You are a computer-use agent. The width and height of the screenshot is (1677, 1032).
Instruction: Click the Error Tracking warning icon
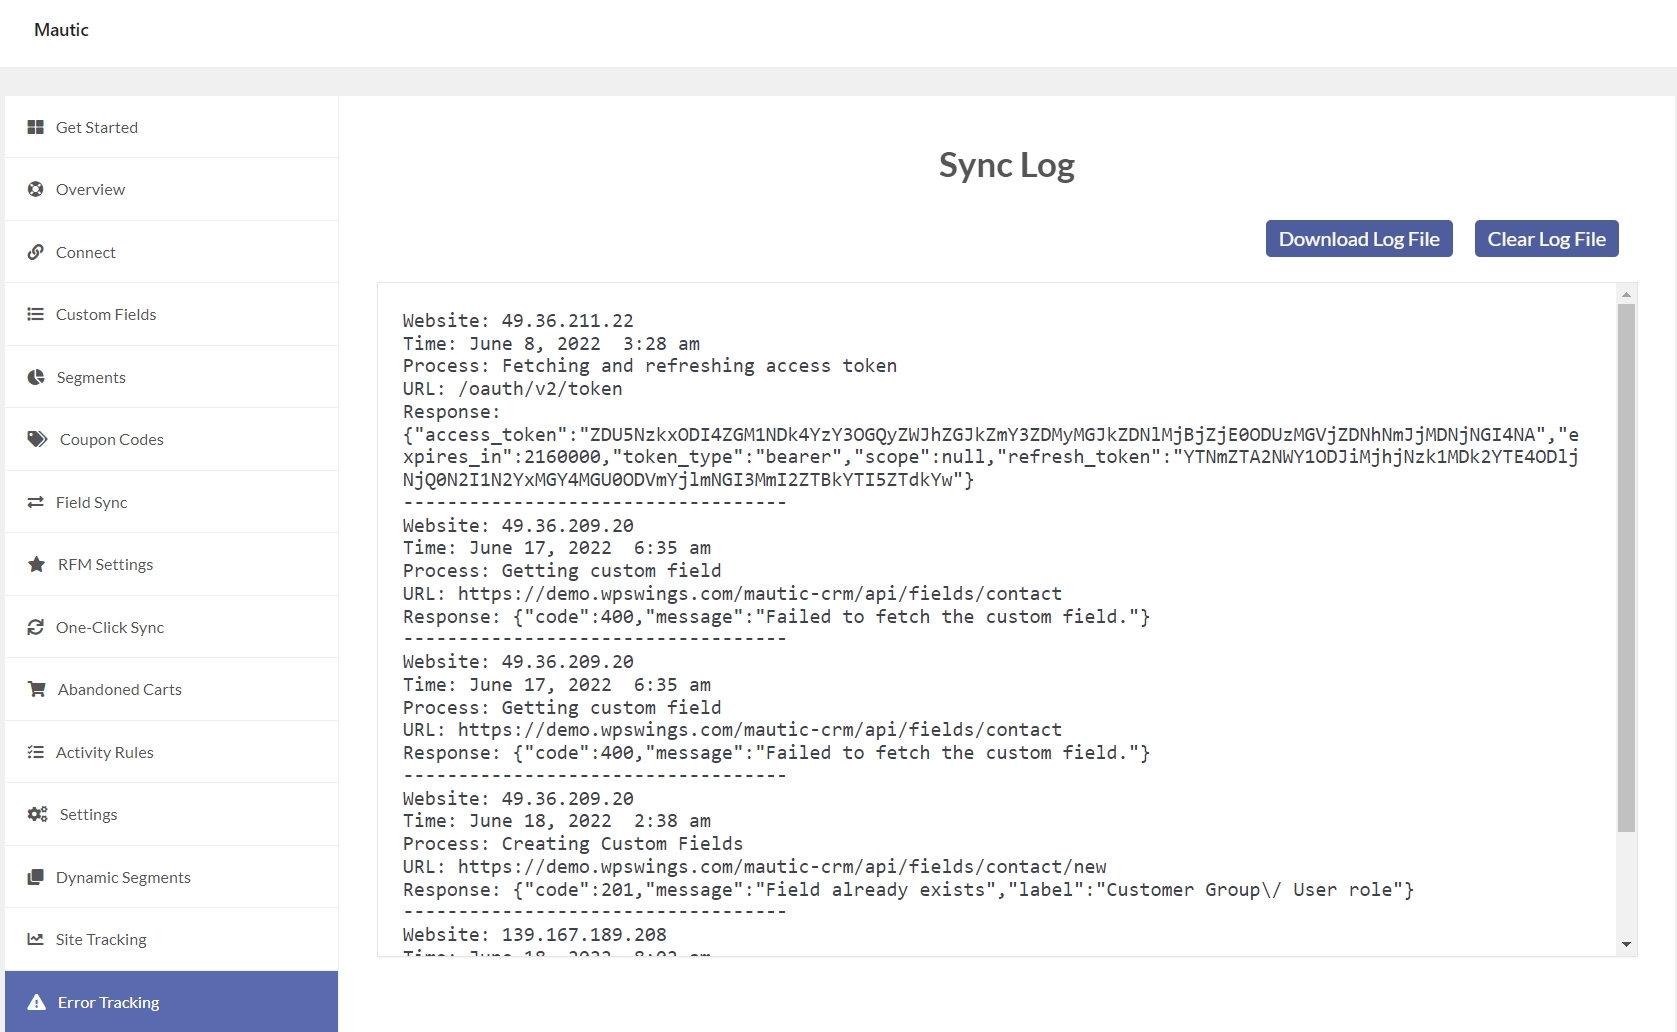click(x=37, y=1002)
